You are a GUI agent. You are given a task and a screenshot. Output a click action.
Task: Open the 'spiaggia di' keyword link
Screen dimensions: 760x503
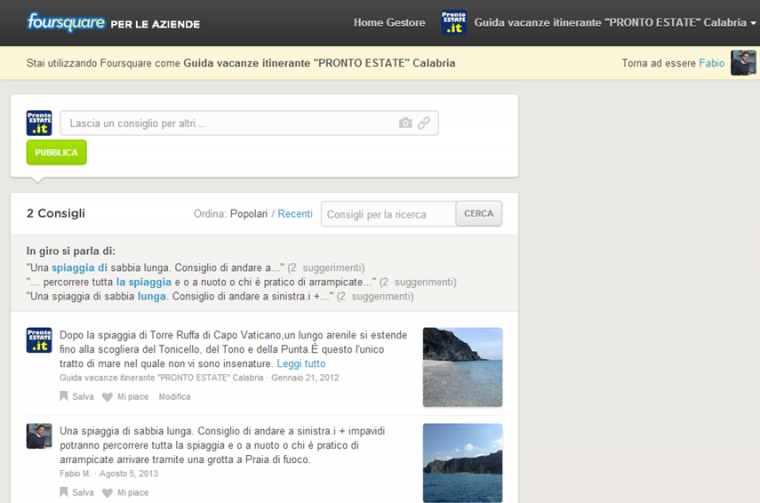(x=79, y=268)
